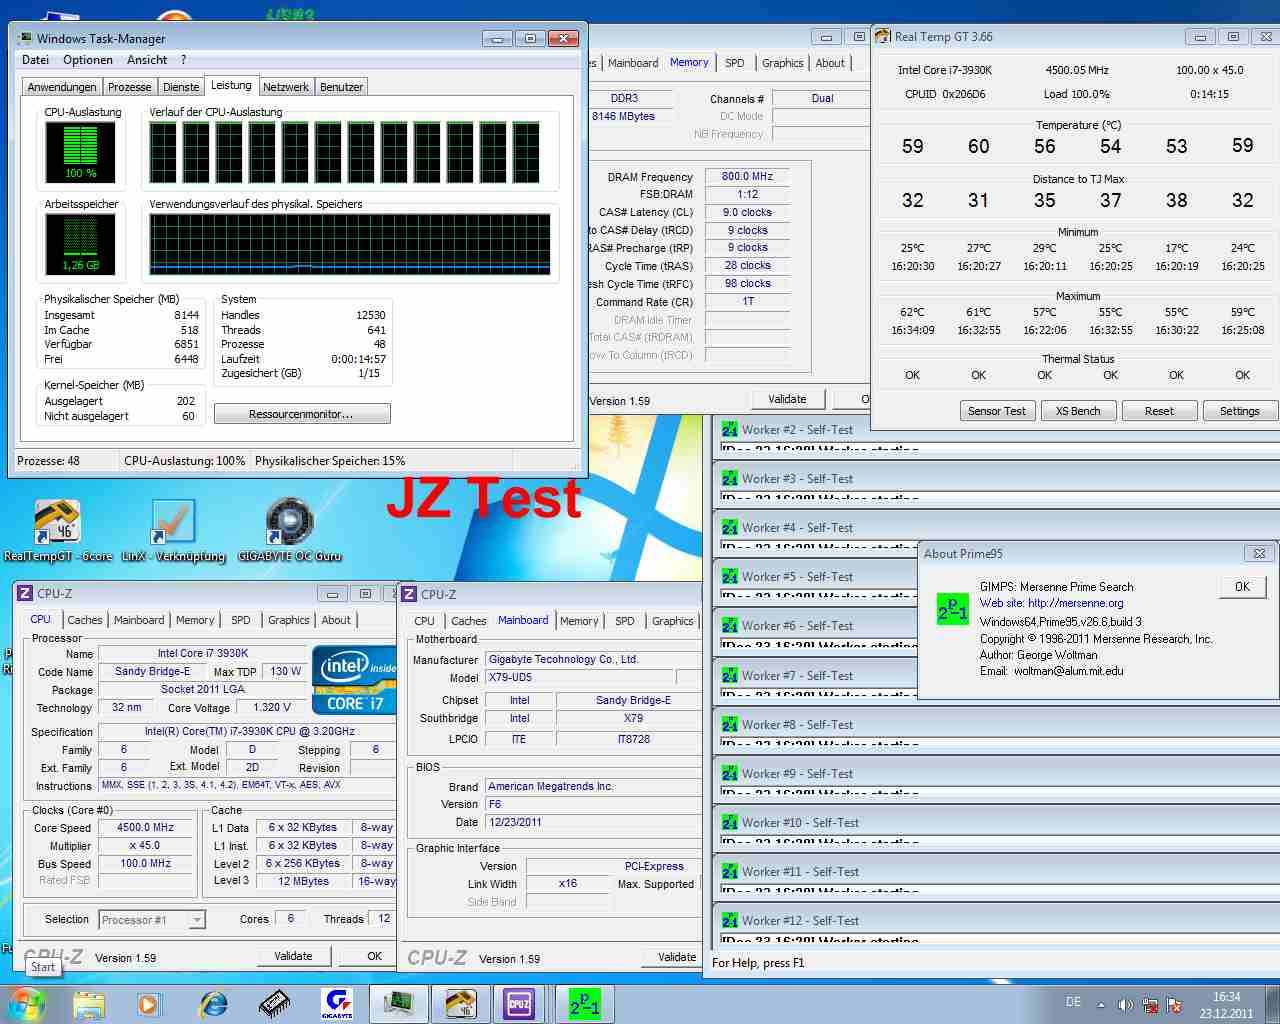Click the Task Manager title bar icon
Viewport: 1280px width, 1024px height.
pos(25,38)
